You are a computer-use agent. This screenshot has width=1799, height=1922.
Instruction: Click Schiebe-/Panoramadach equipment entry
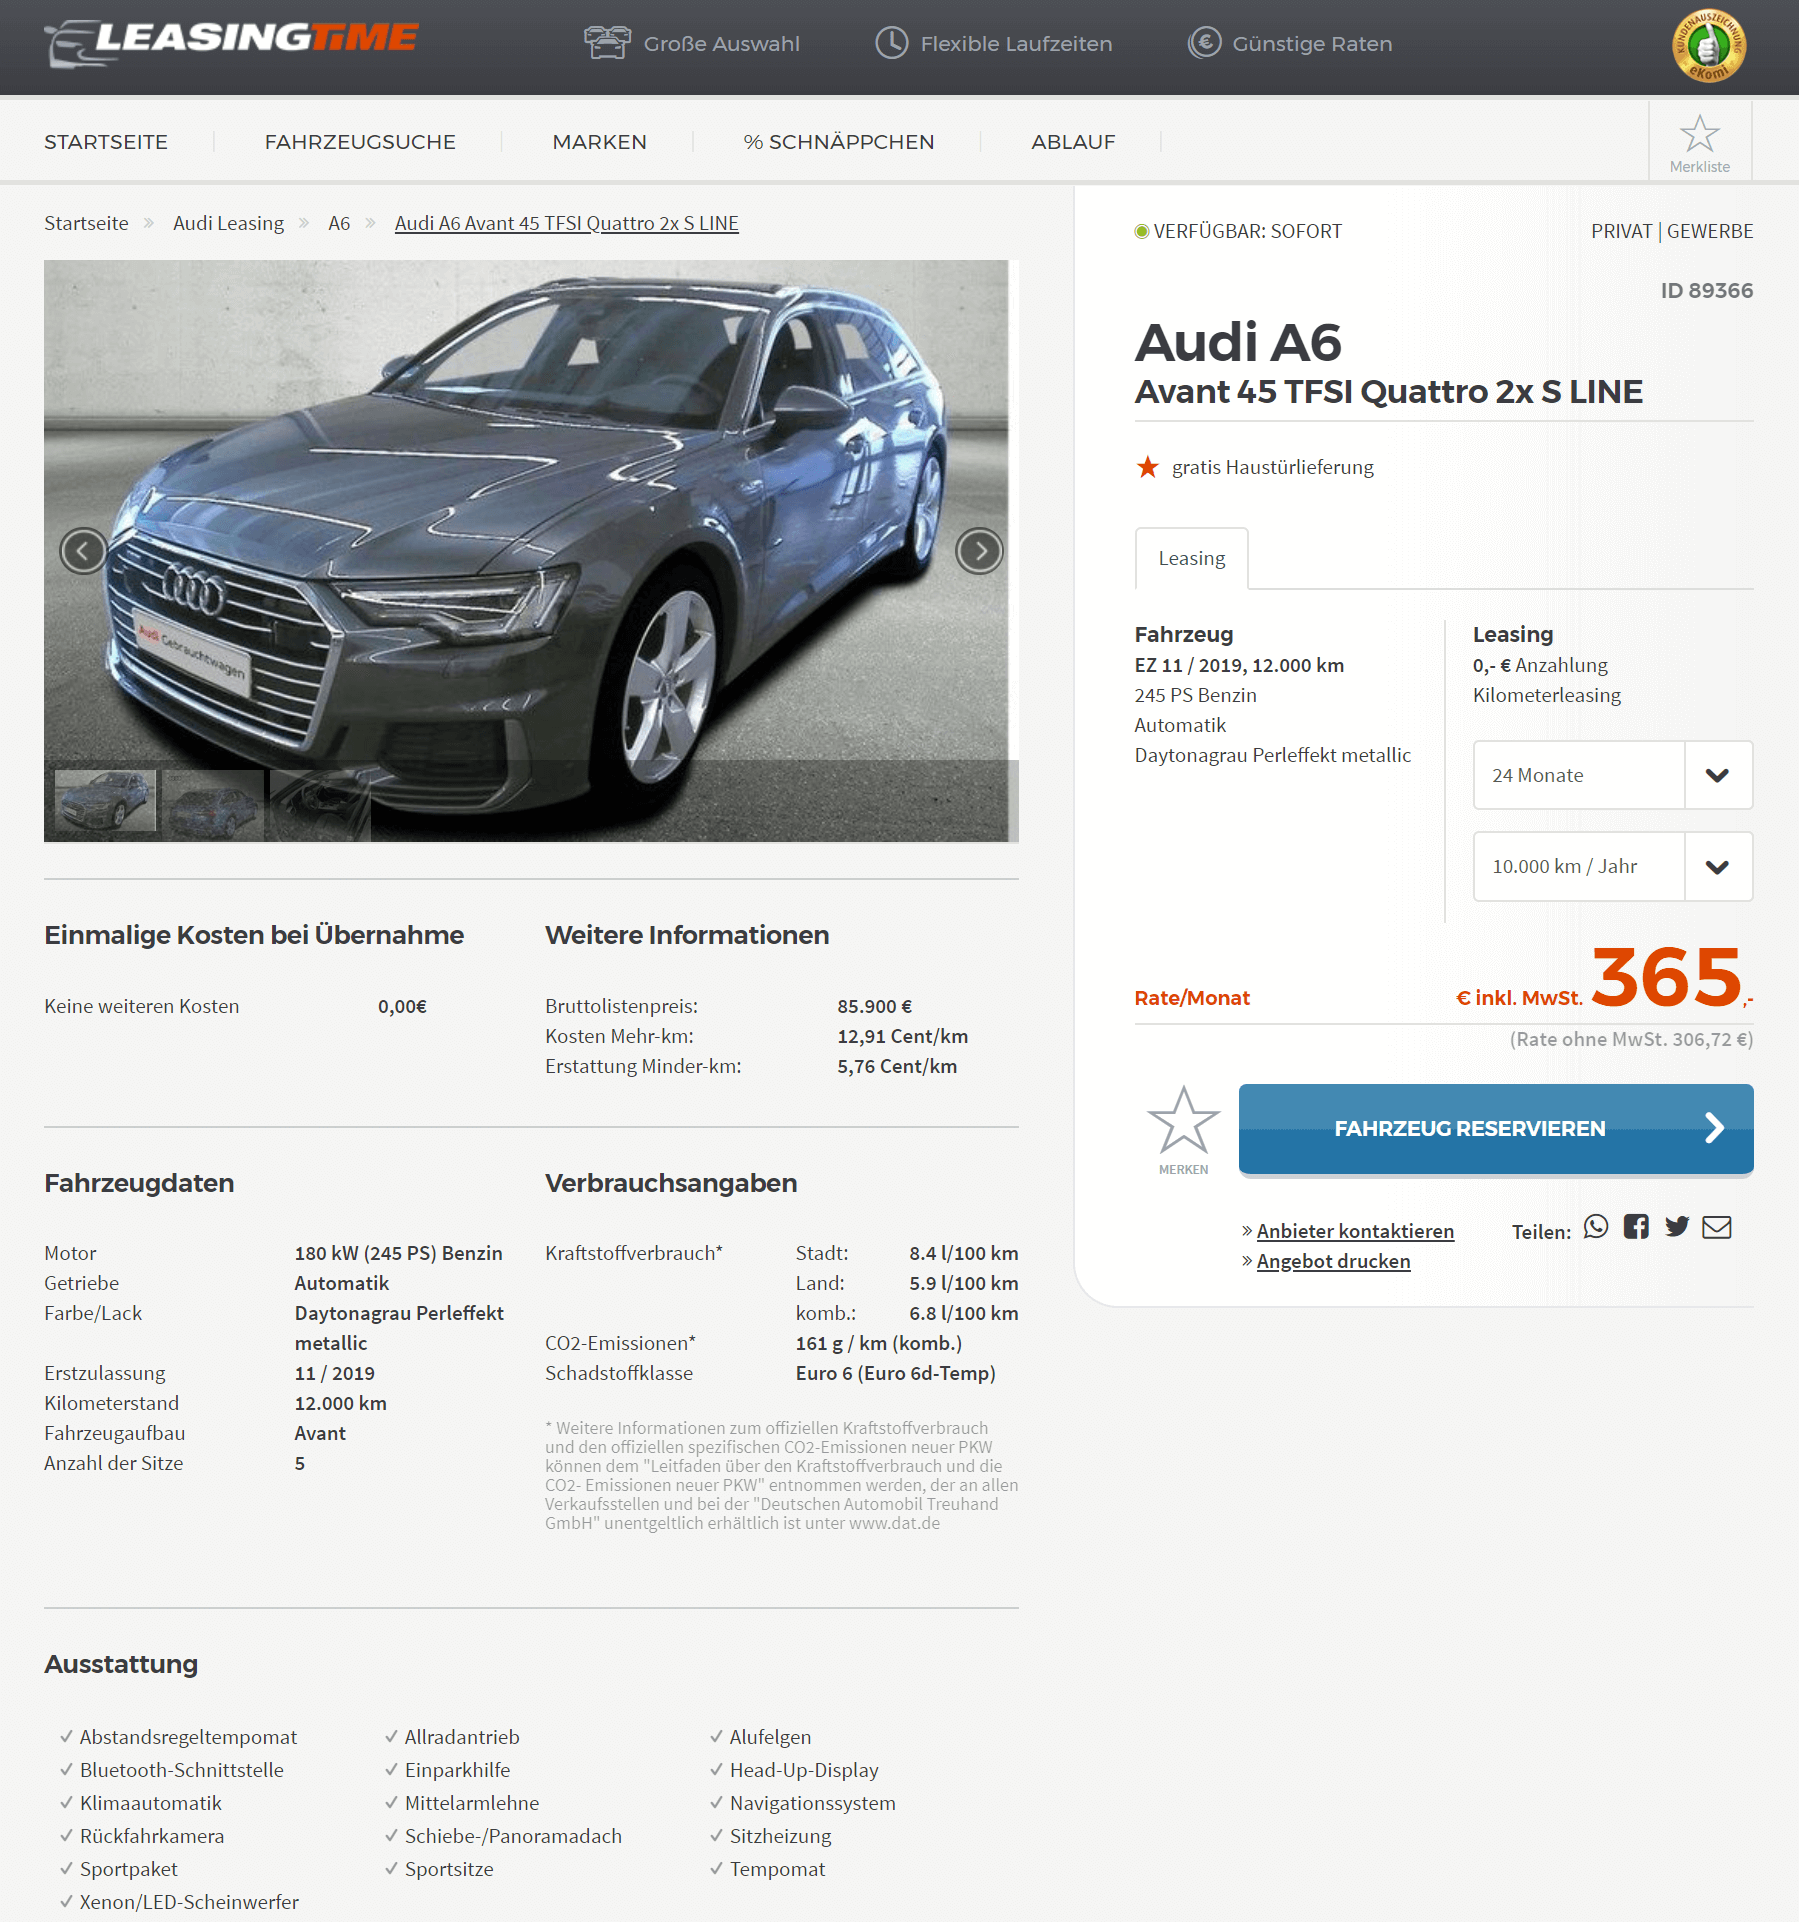click(512, 1836)
